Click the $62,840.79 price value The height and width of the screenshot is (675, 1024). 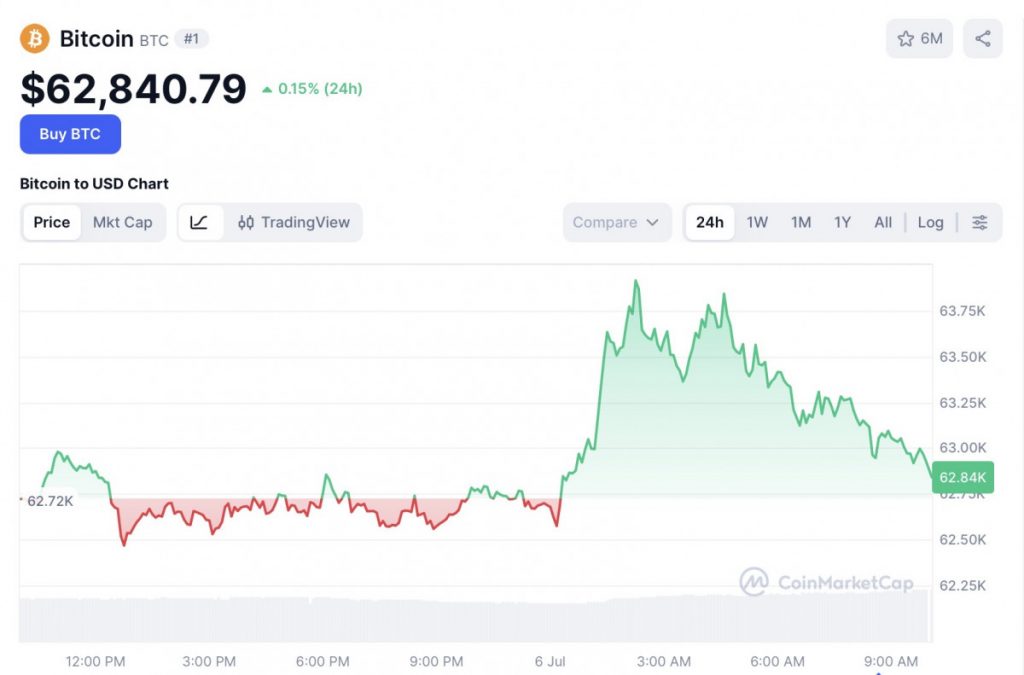click(x=133, y=89)
